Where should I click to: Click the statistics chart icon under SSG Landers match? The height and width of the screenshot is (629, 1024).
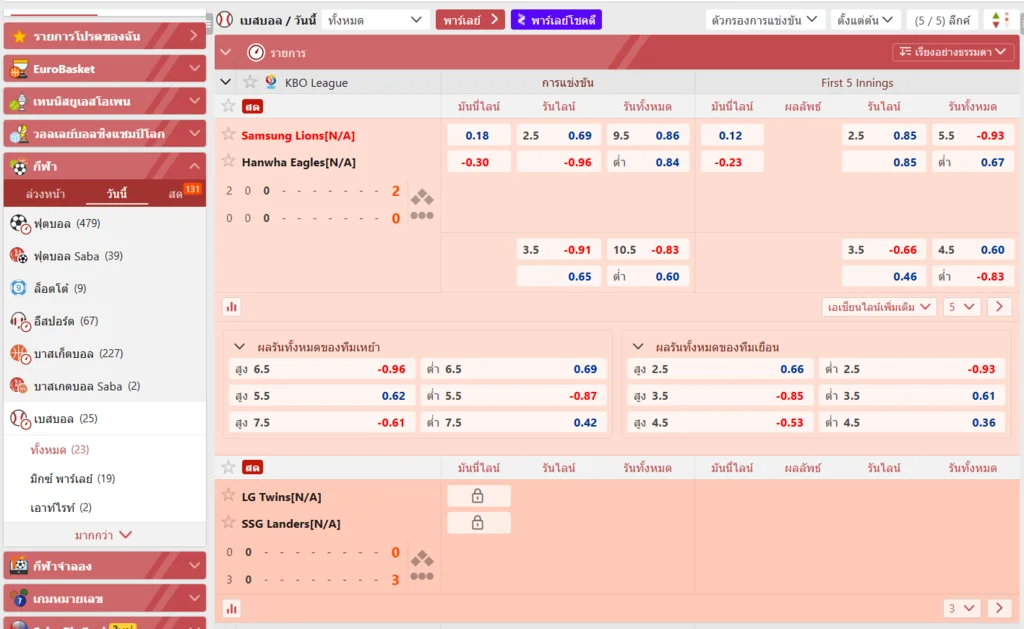tap(231, 608)
